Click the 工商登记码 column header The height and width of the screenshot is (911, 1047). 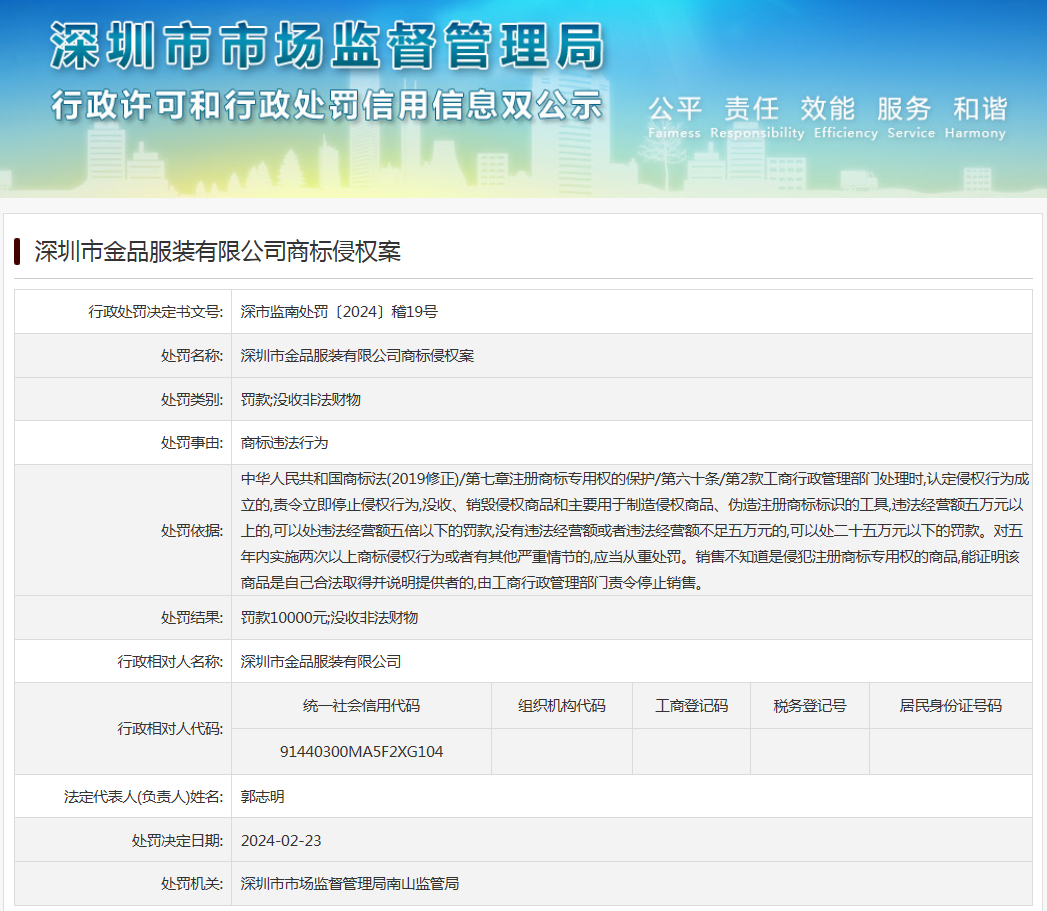tap(691, 706)
